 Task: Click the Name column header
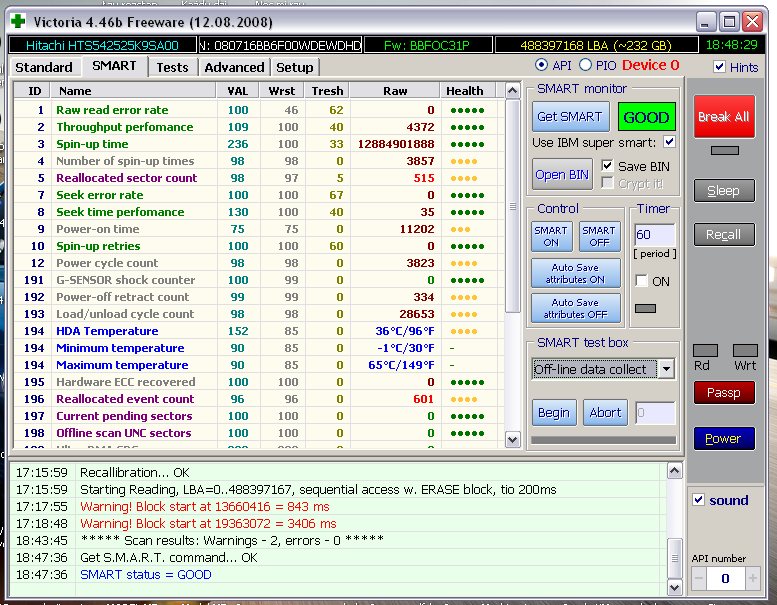[134, 91]
